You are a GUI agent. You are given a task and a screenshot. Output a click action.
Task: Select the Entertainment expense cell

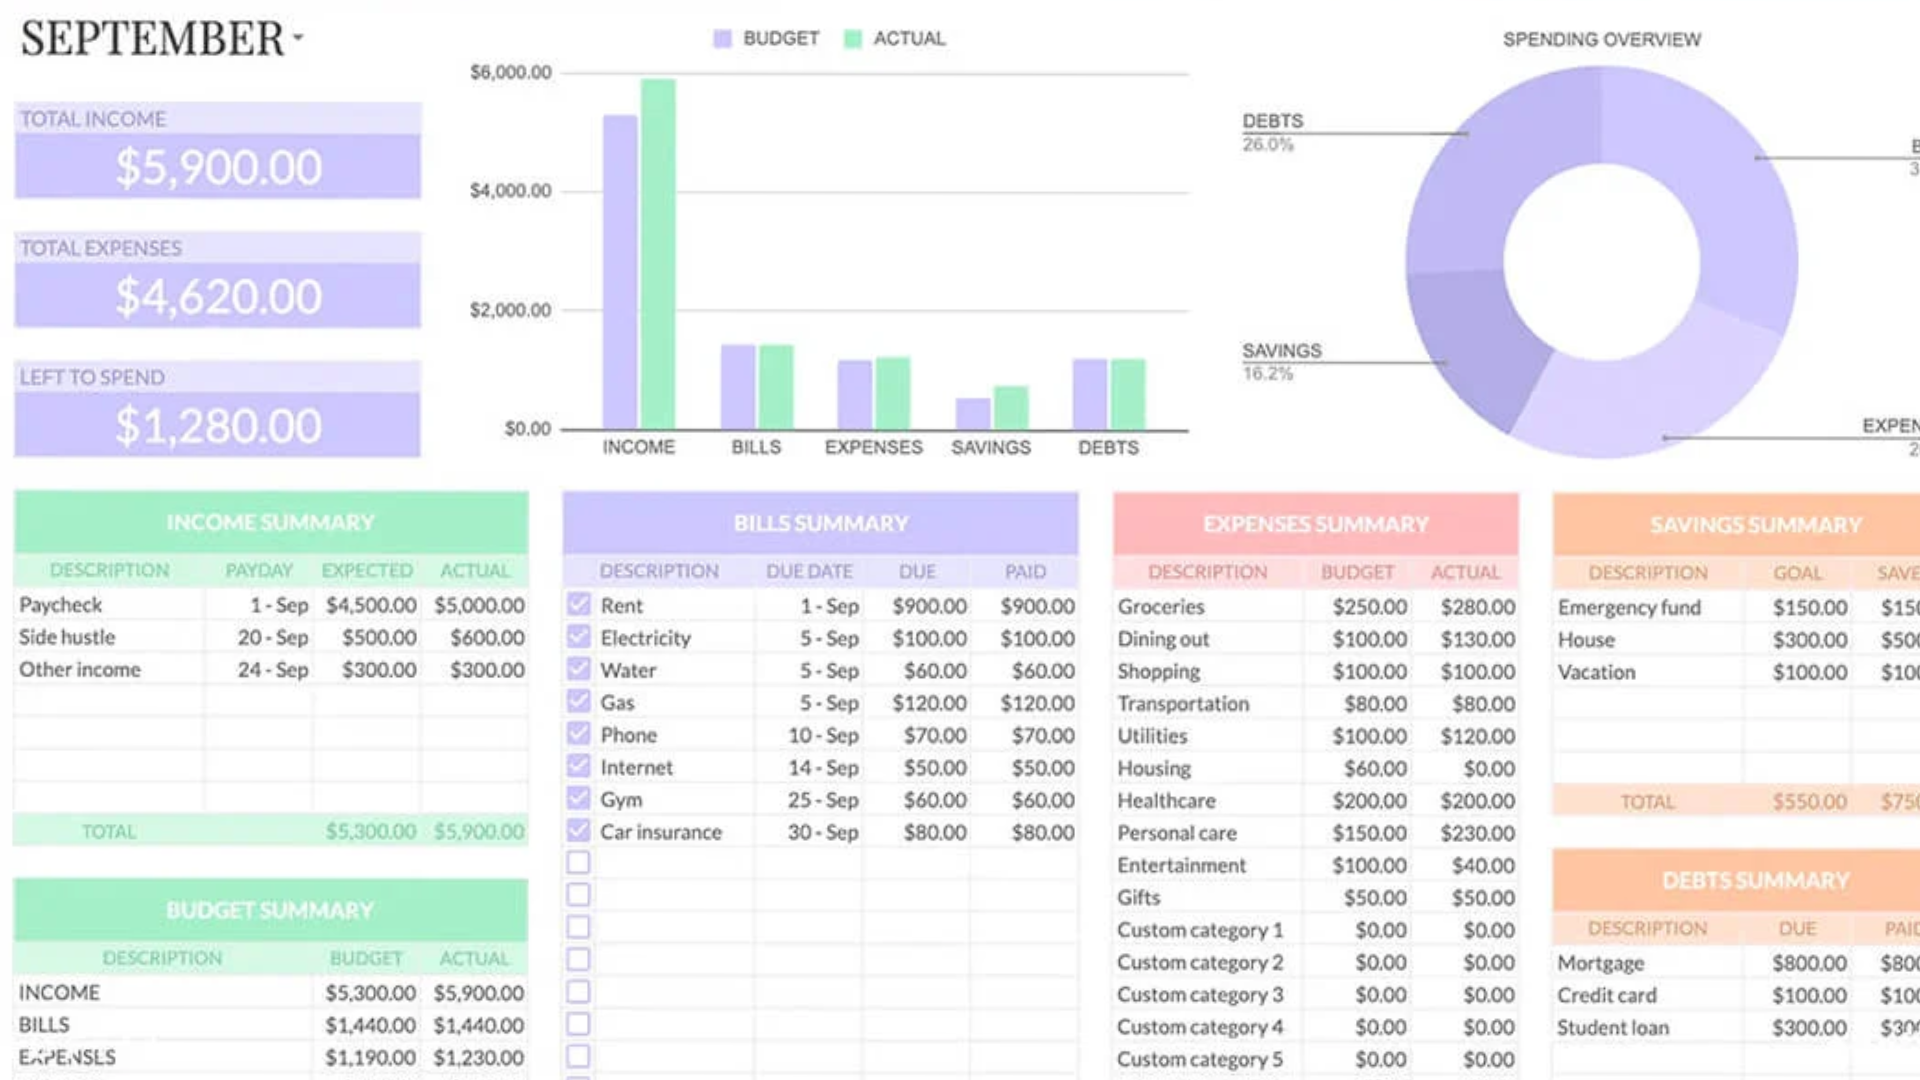coord(1207,865)
